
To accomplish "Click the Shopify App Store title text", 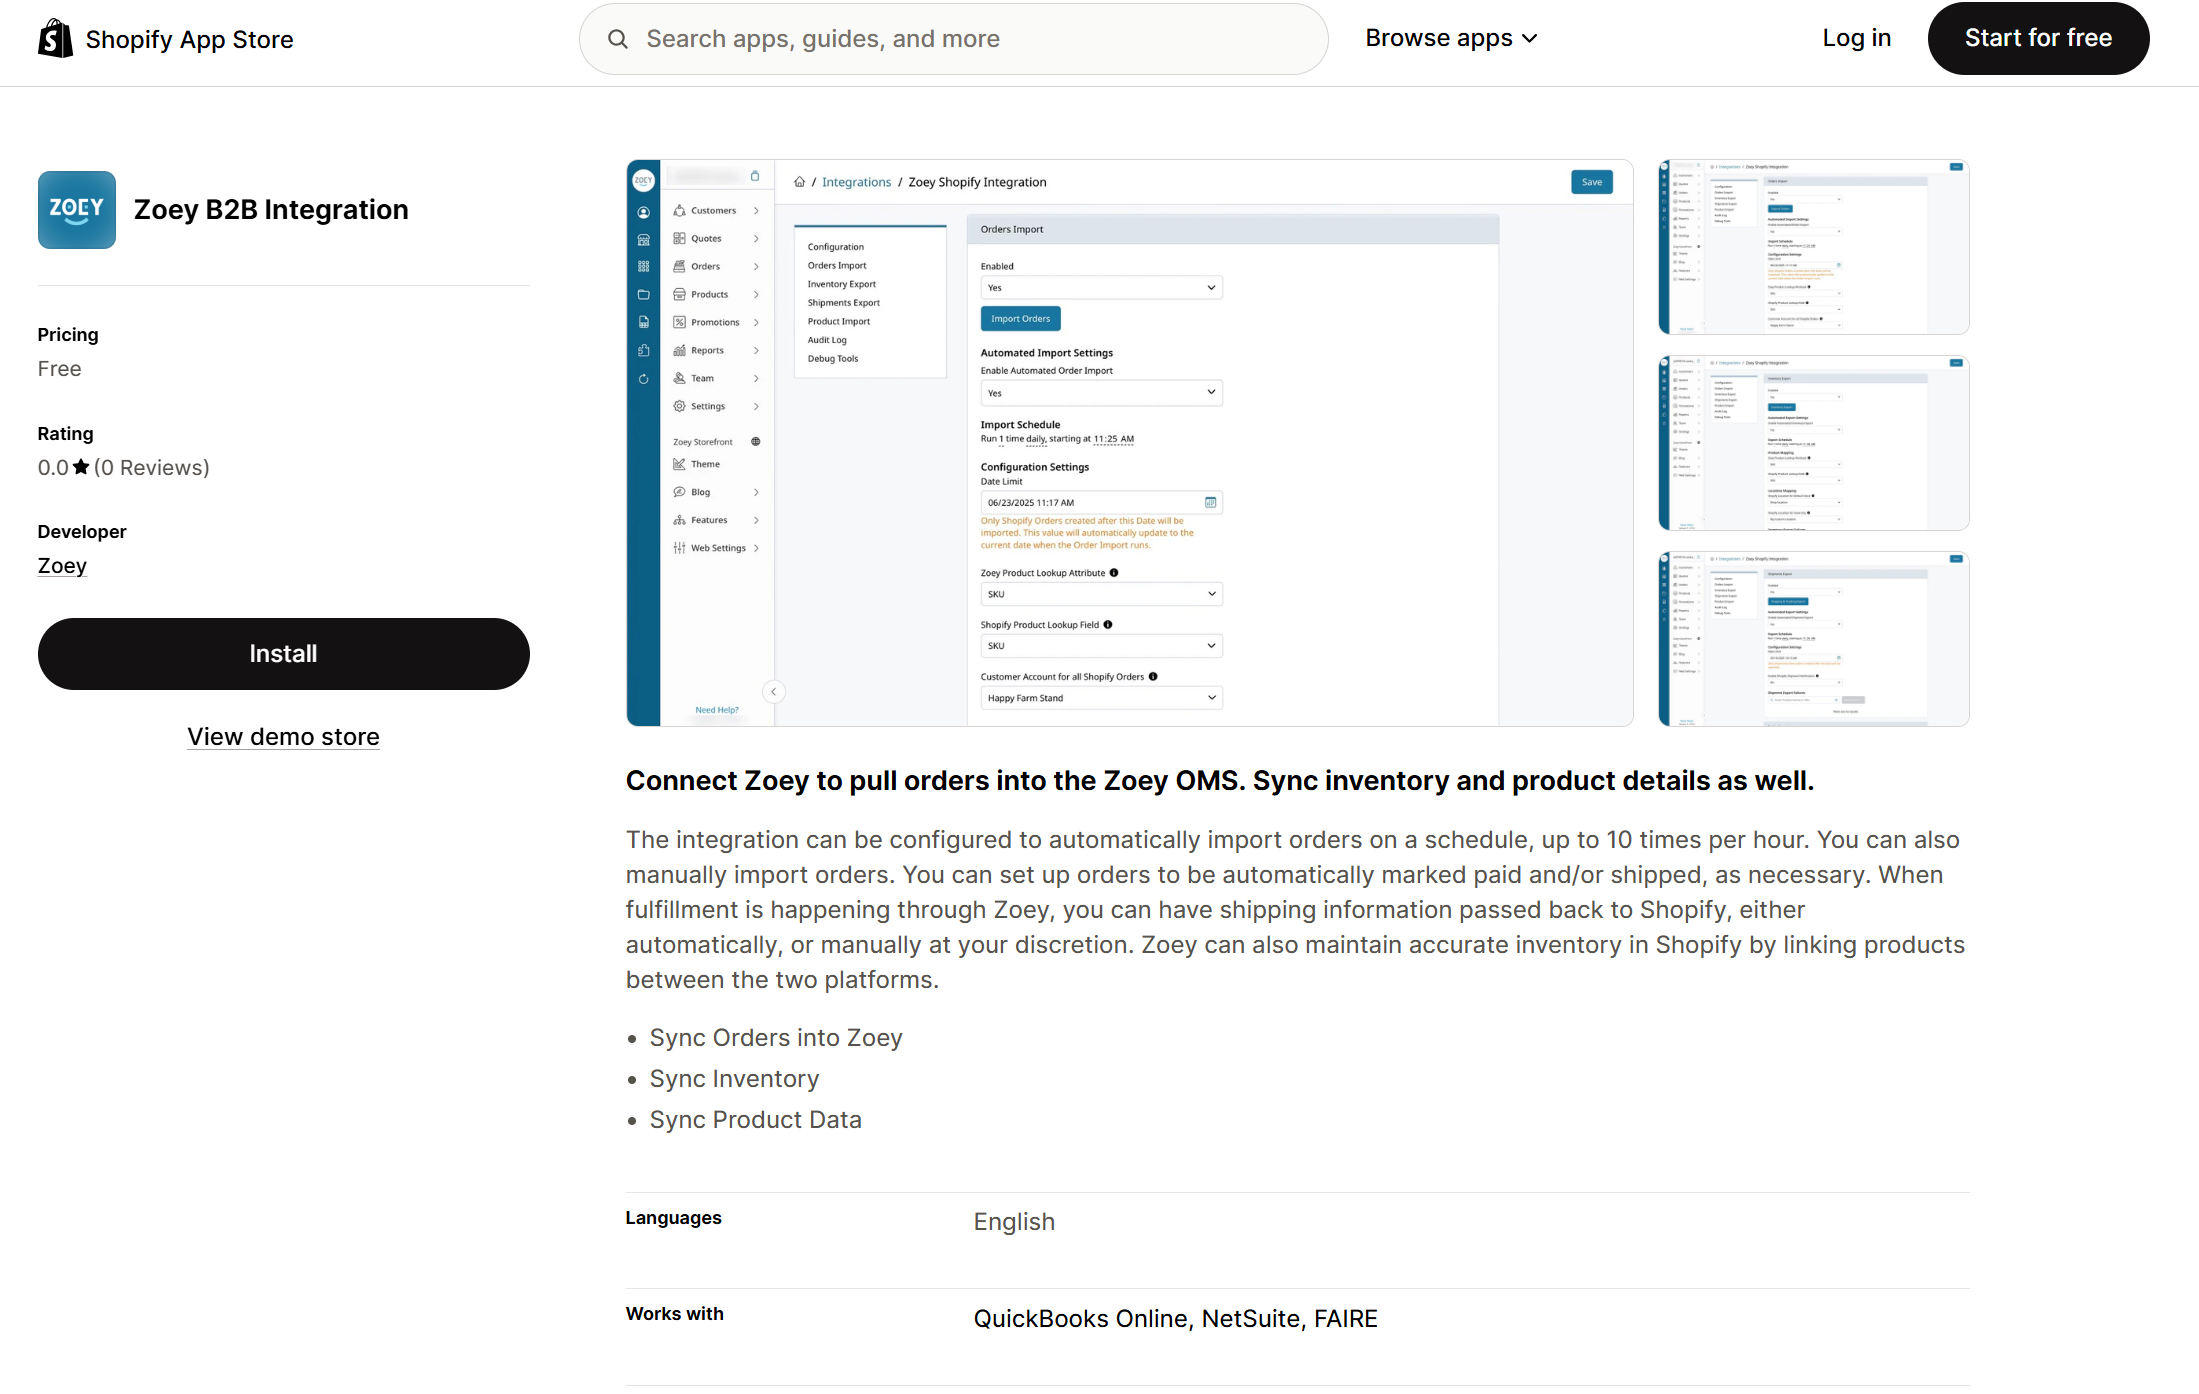I will (189, 39).
